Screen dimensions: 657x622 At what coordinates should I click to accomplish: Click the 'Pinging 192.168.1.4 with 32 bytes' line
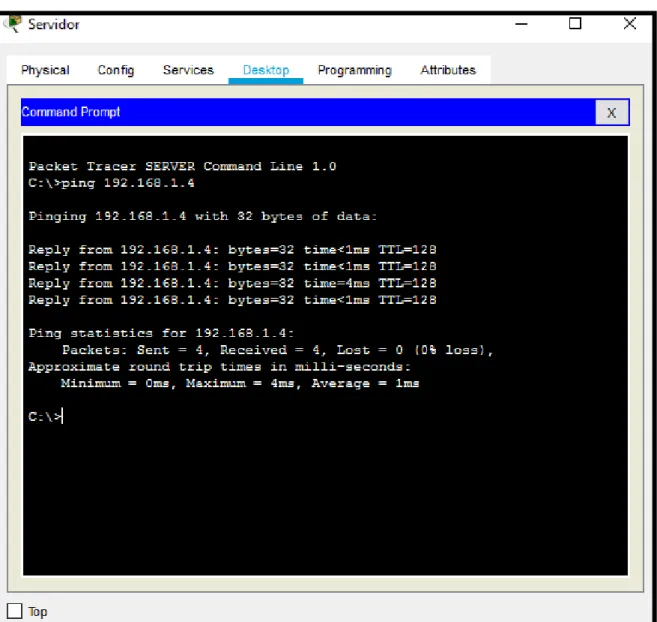coord(203,217)
